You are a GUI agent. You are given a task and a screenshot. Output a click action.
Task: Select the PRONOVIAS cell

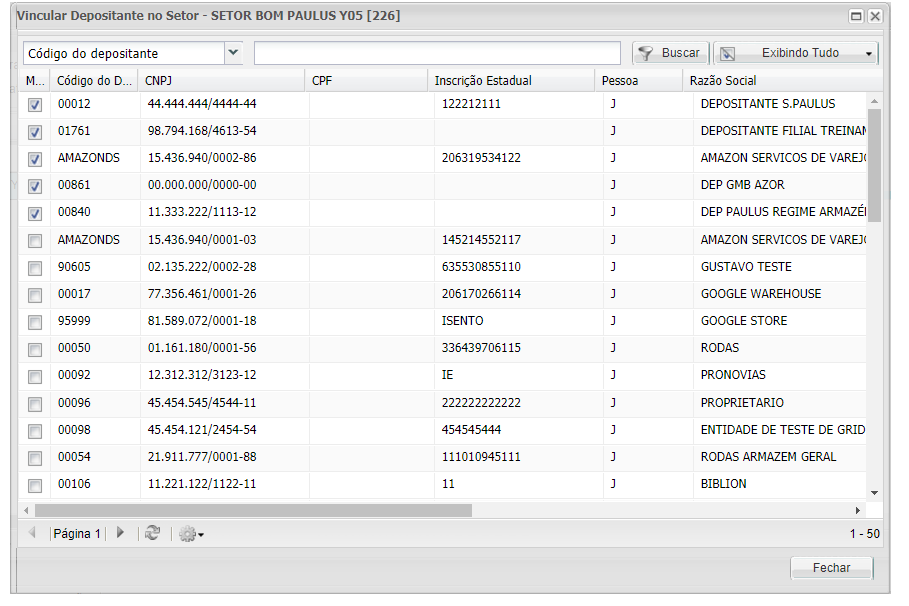pyautogui.click(x=780, y=375)
